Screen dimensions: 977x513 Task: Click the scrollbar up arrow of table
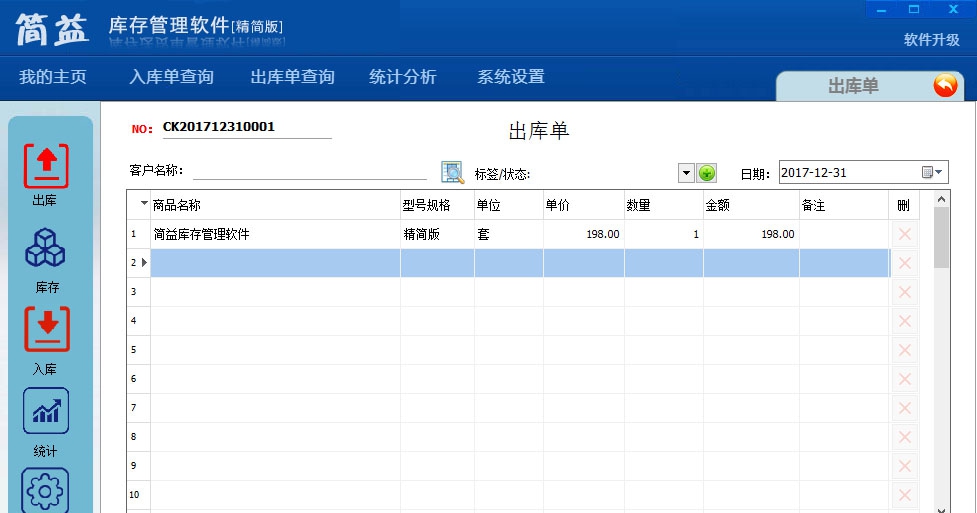(941, 199)
